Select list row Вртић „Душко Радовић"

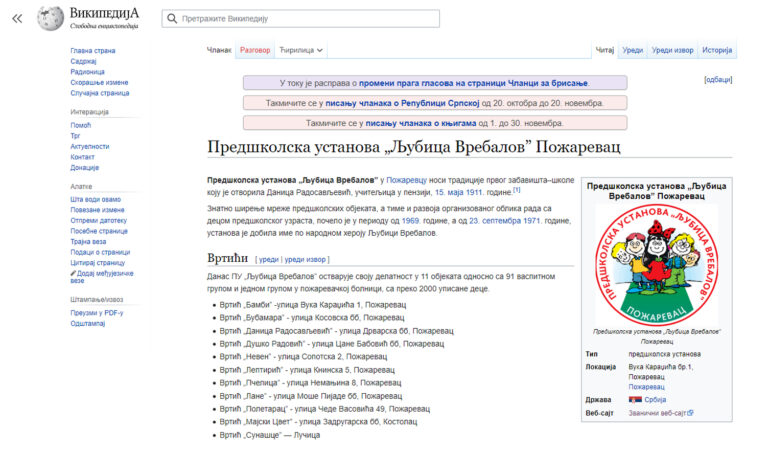(332, 344)
